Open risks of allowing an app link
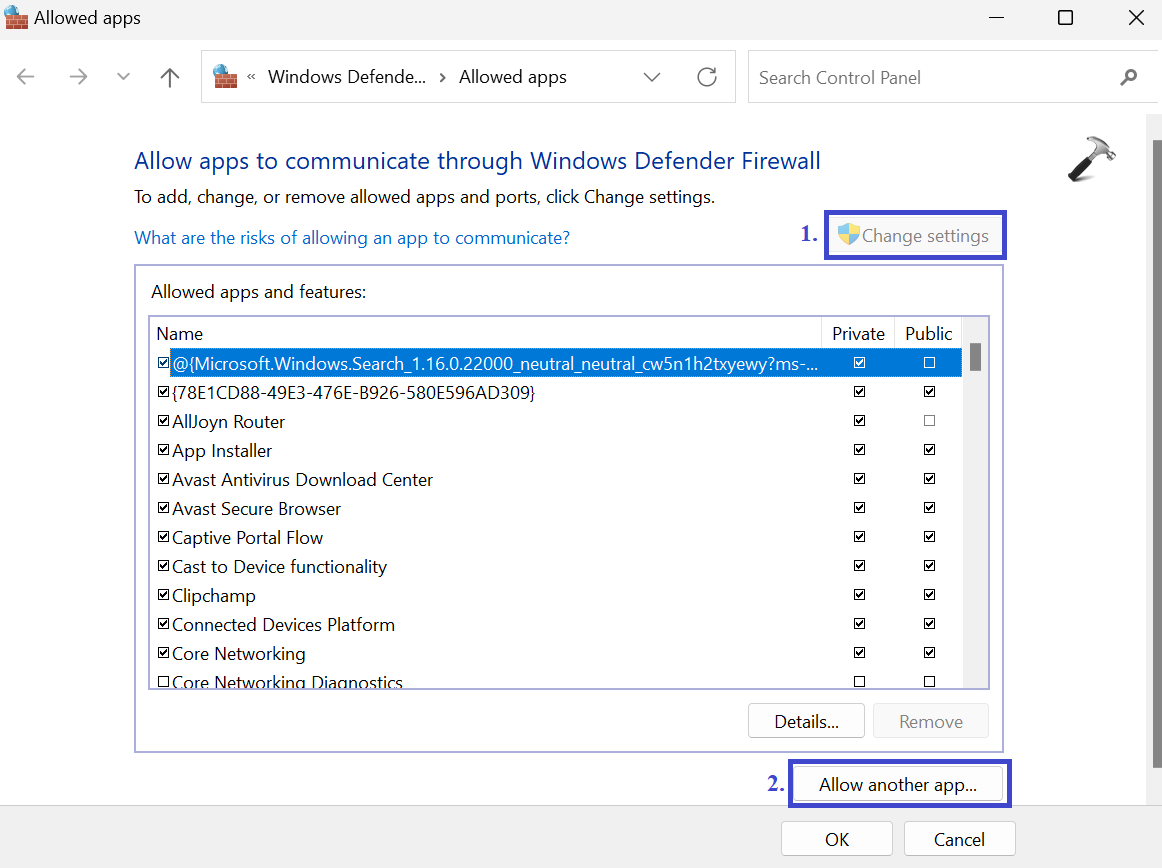This screenshot has width=1162, height=868. [352, 237]
